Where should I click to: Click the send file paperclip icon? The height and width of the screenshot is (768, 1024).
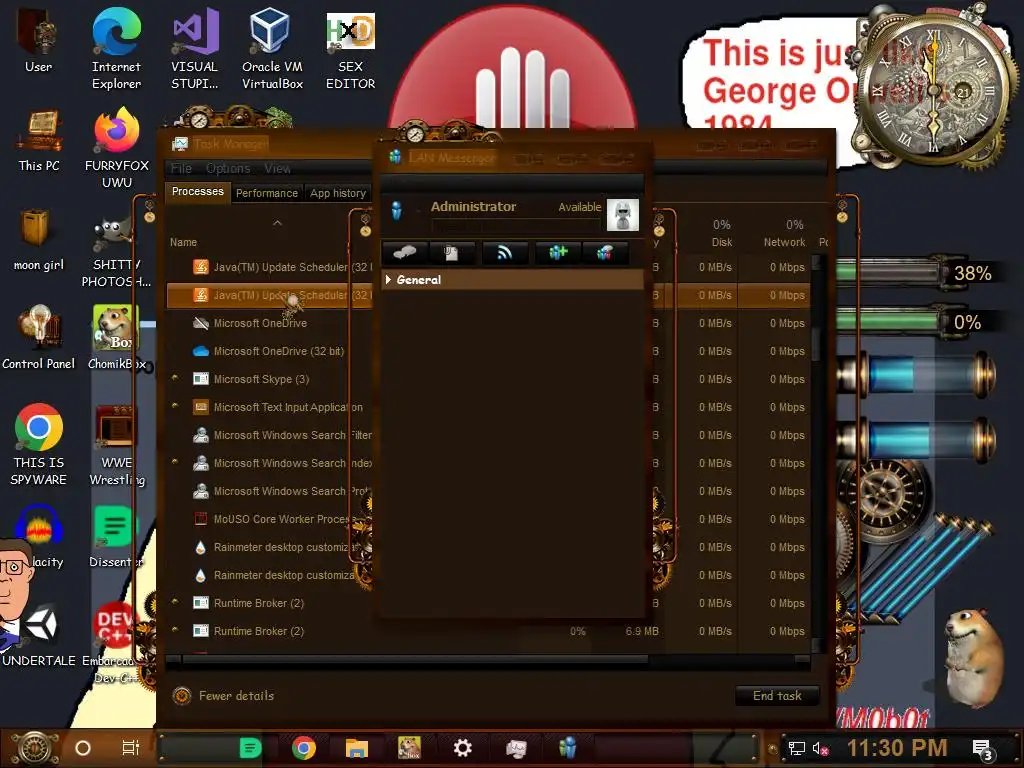(x=451, y=253)
